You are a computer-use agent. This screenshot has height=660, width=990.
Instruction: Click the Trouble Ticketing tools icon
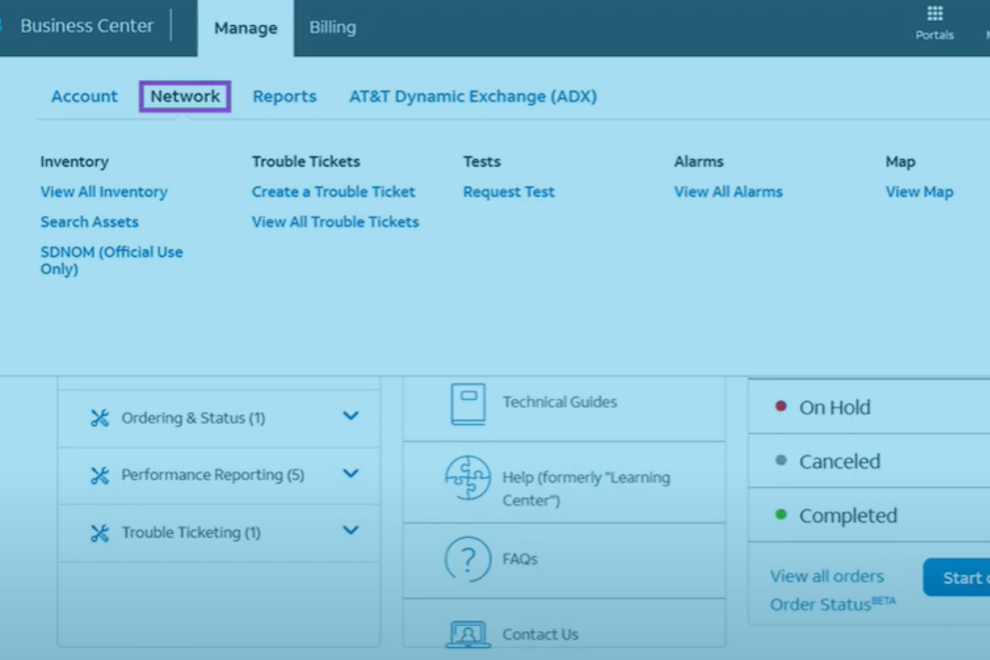(100, 533)
